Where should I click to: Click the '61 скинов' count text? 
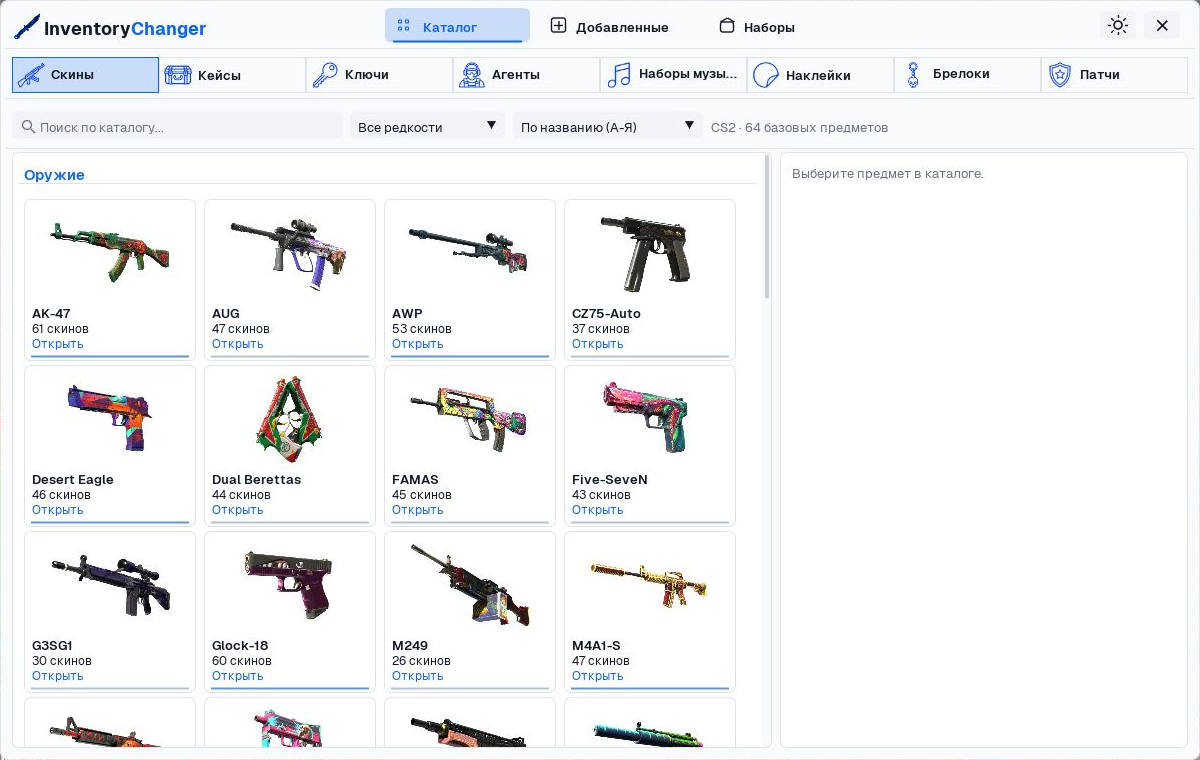click(x=60, y=329)
